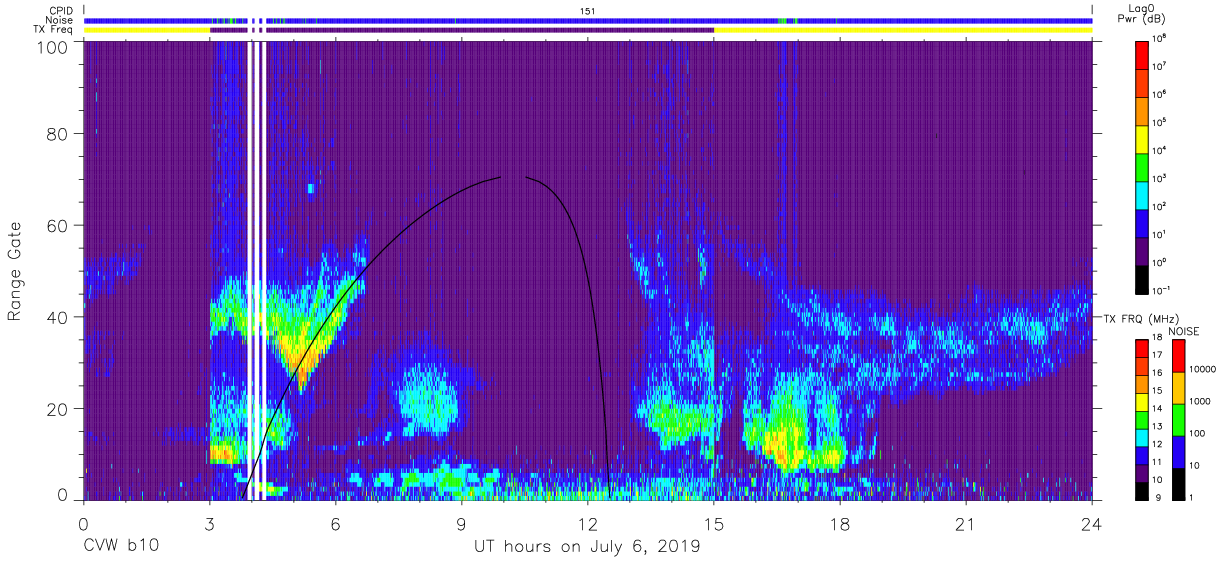Click the 14 tick on TX FRQ colorbar

click(x=1158, y=410)
